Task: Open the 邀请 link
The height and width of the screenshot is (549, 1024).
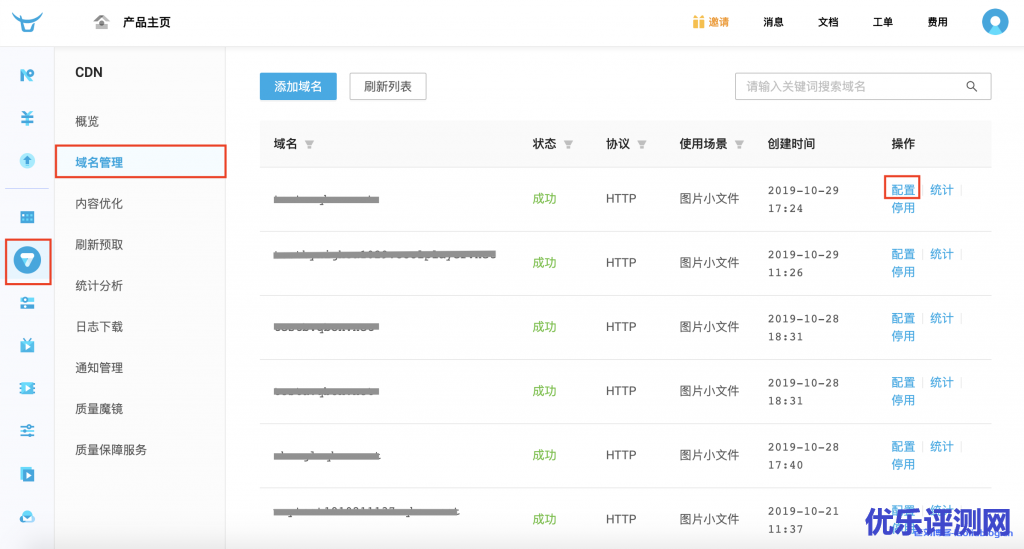Action: coord(718,22)
